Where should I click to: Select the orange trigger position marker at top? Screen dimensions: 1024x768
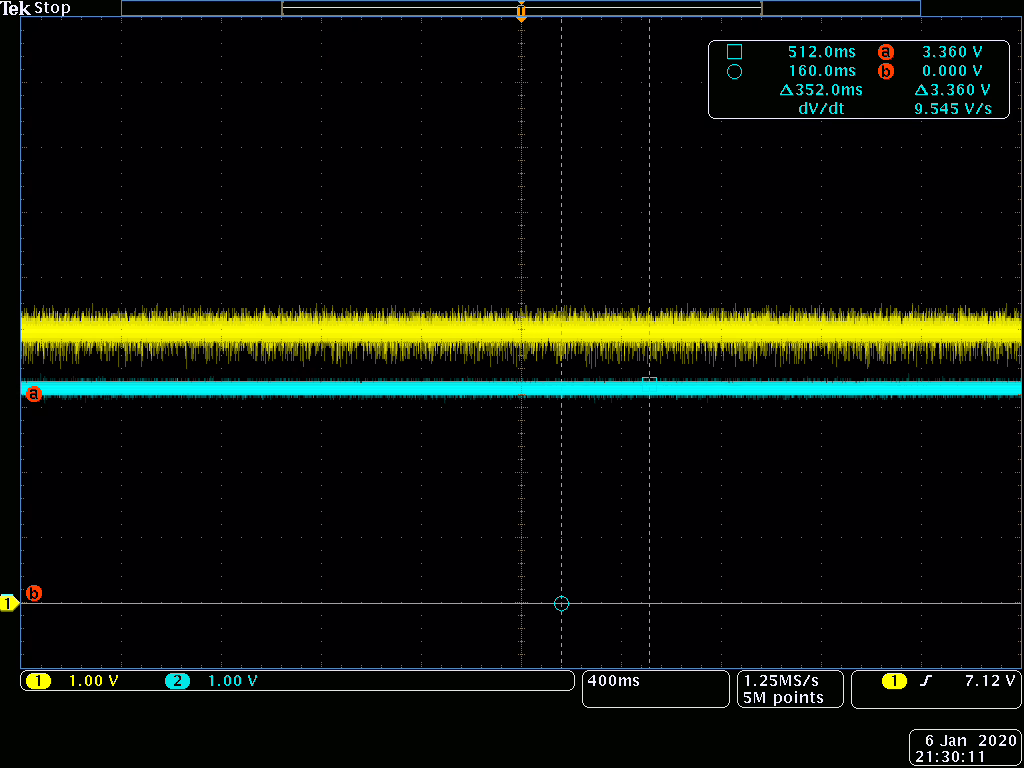521,13
